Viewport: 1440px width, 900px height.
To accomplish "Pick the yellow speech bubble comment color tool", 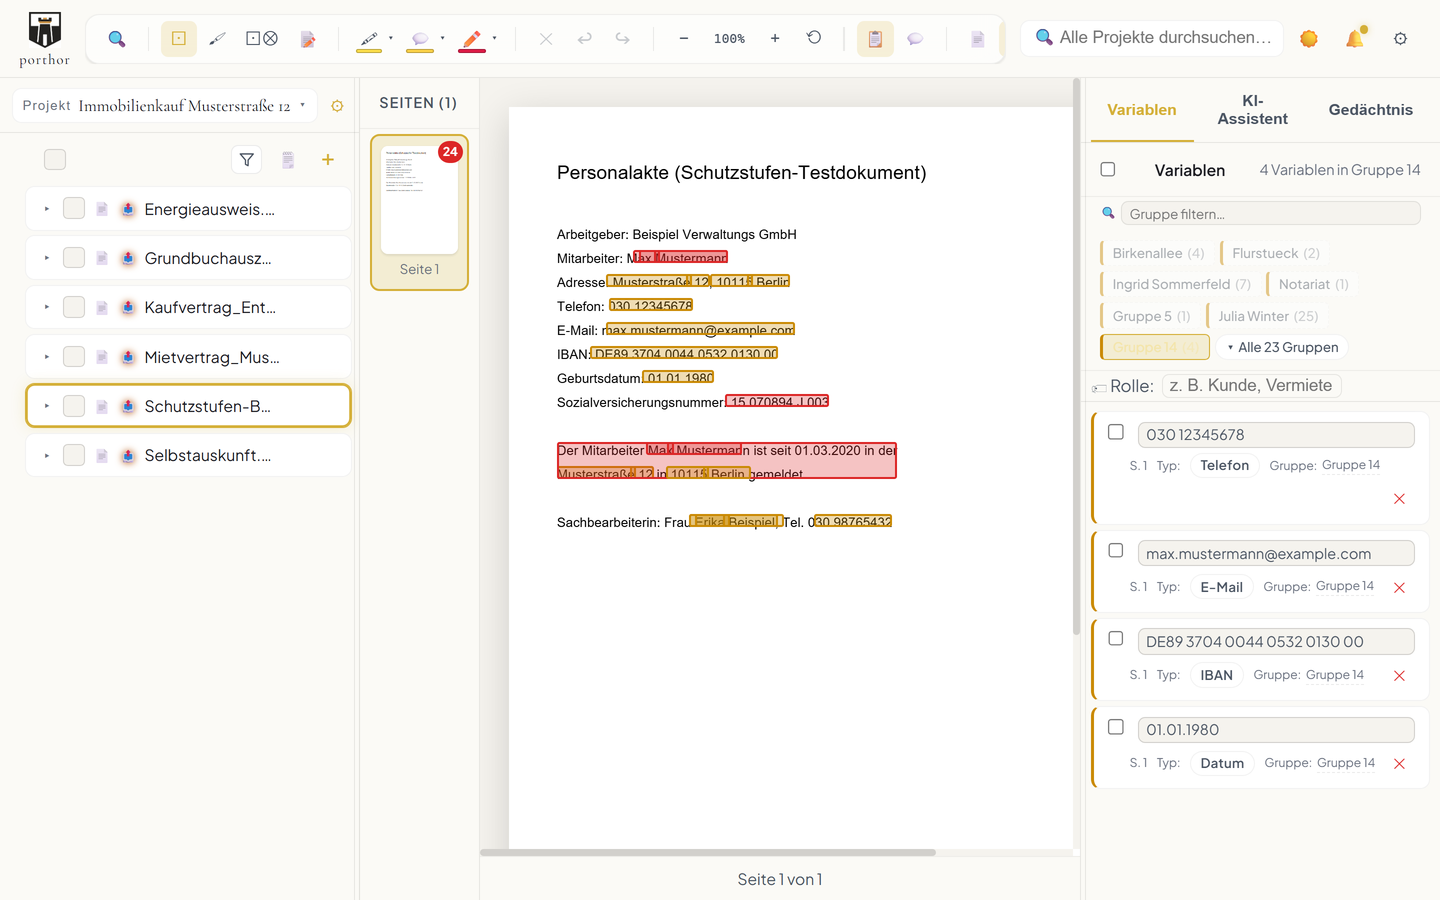I will [x=421, y=39].
